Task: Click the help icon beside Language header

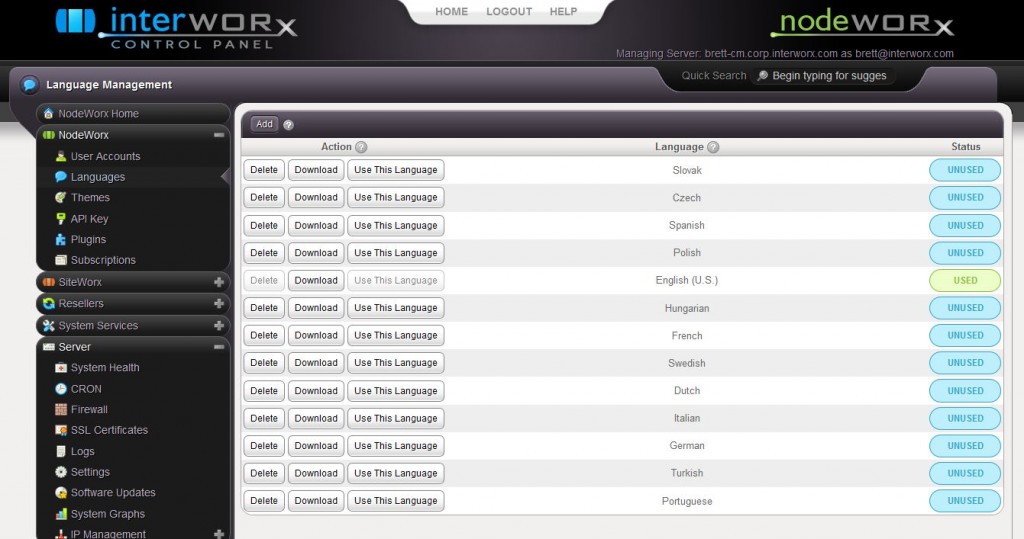Action: (x=713, y=147)
